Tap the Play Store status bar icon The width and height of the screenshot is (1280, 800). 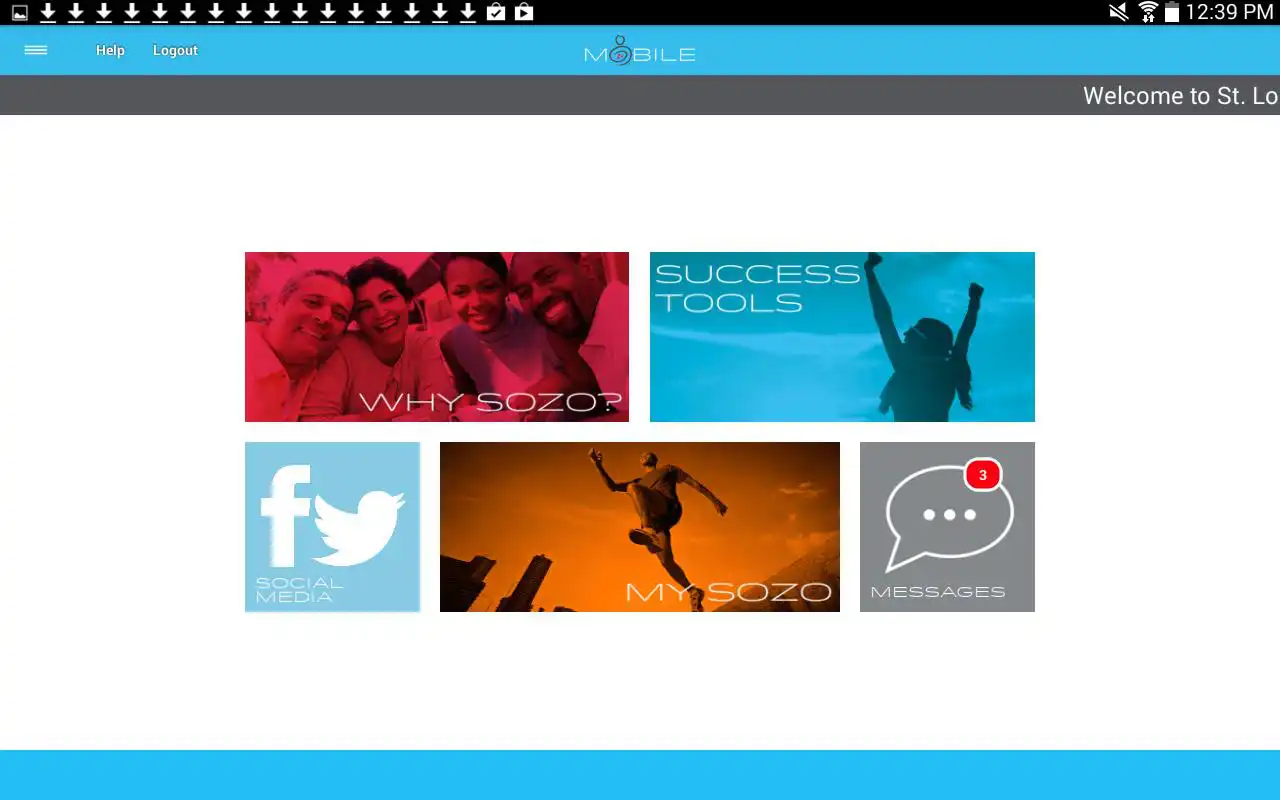(x=523, y=12)
